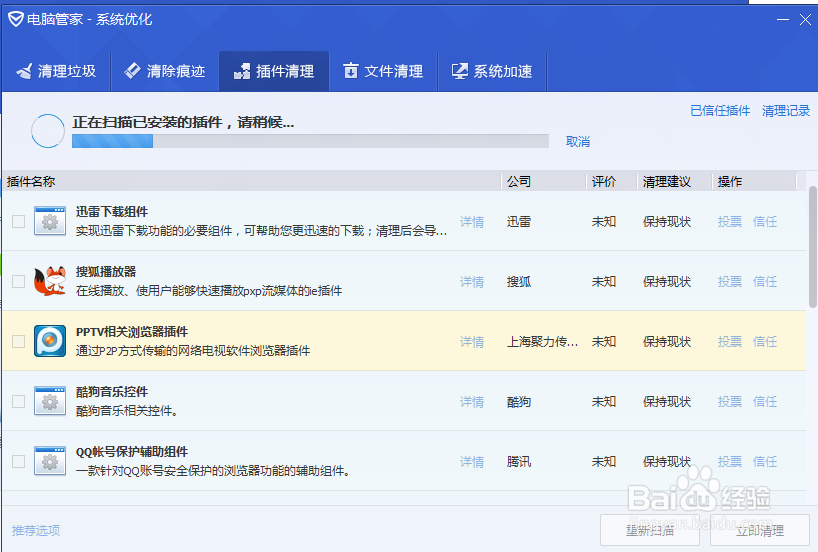Click 投票 for 搜狐播放器
This screenshot has width=818, height=552.
click(x=730, y=282)
